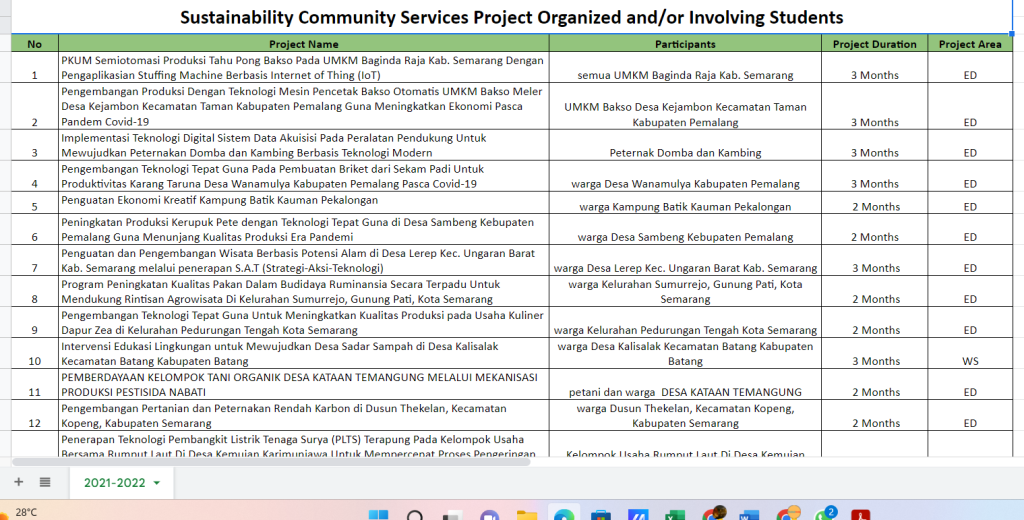Select the WS project area cell
Image resolution: width=1024 pixels, height=520 pixels.
pos(969,361)
